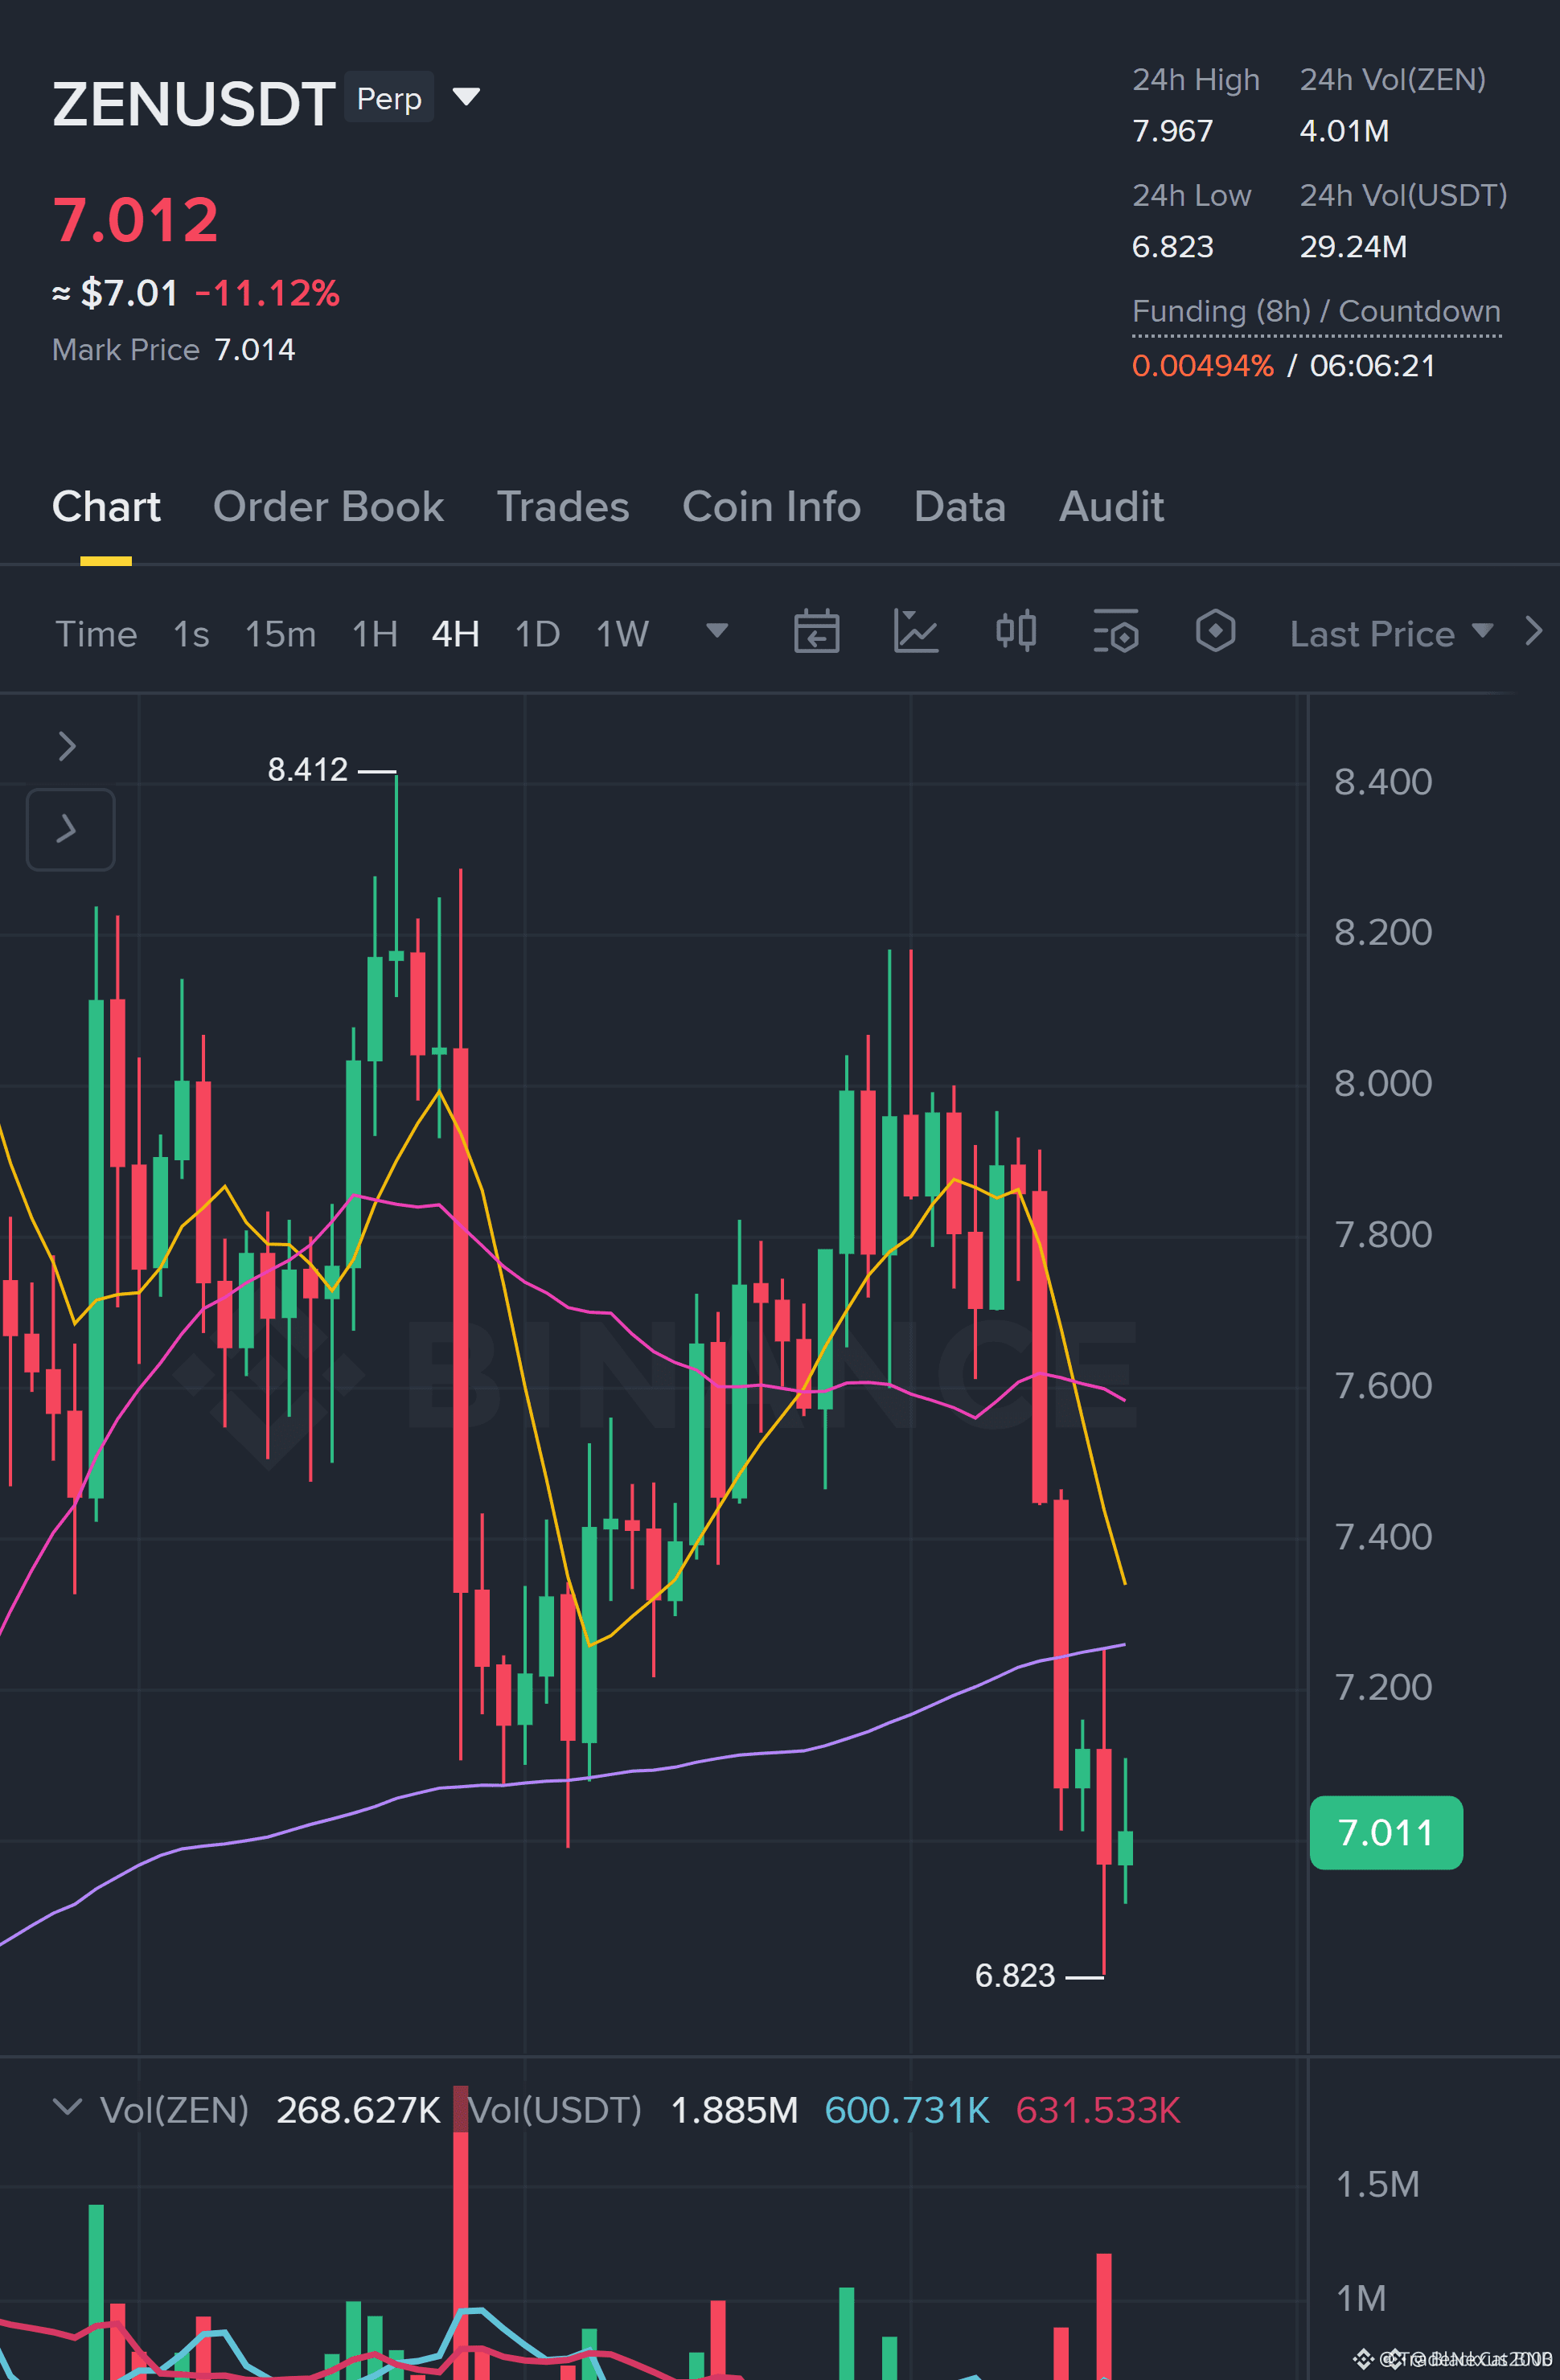The image size is (1560, 2380).
Task: Open the chart indicators icon
Action: 915,632
